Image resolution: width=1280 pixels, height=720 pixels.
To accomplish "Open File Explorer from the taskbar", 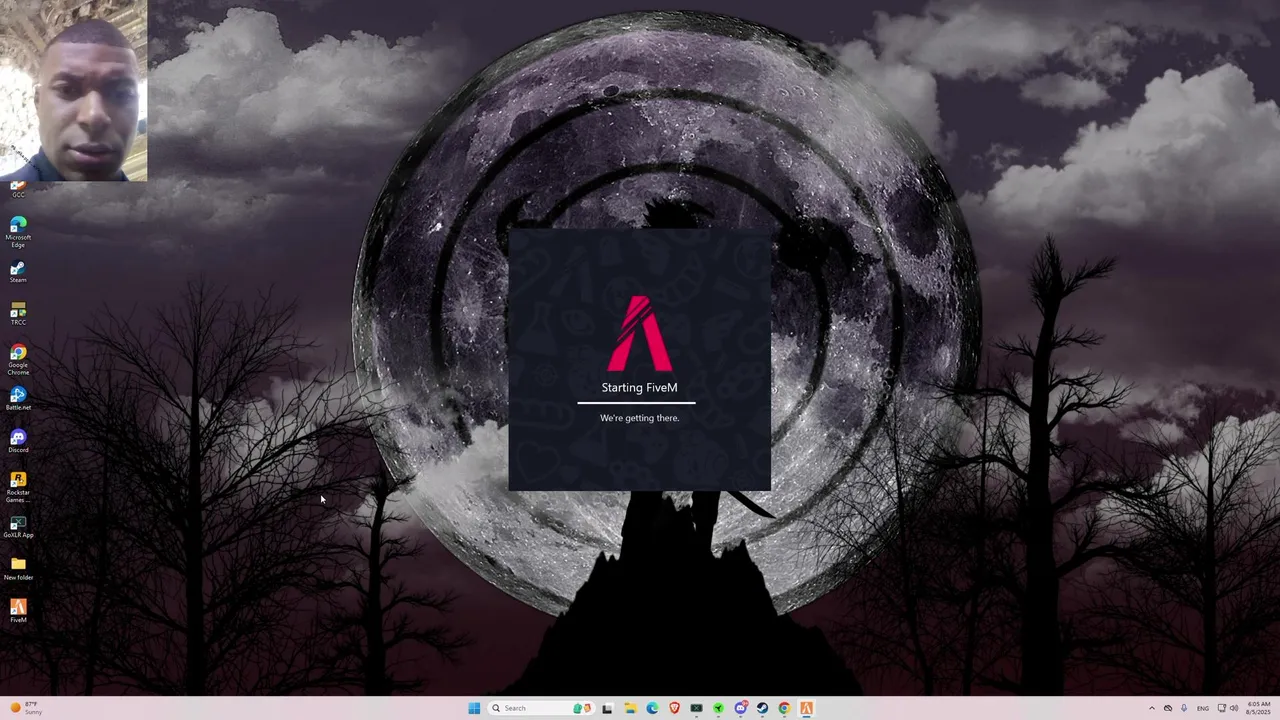I will tap(630, 708).
